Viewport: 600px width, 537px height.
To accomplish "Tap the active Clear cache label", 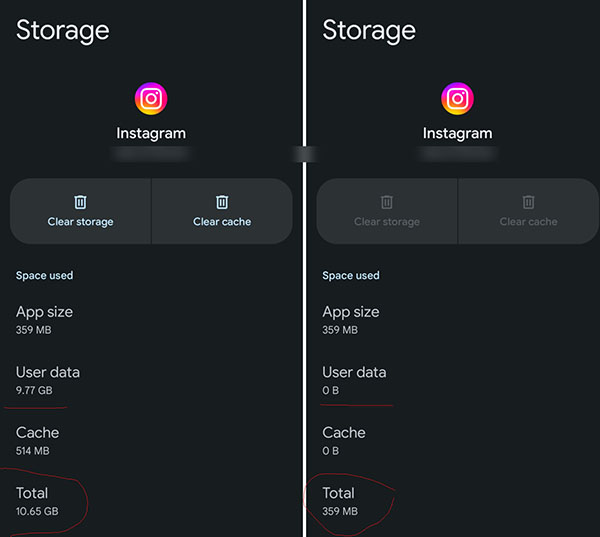I will [222, 222].
